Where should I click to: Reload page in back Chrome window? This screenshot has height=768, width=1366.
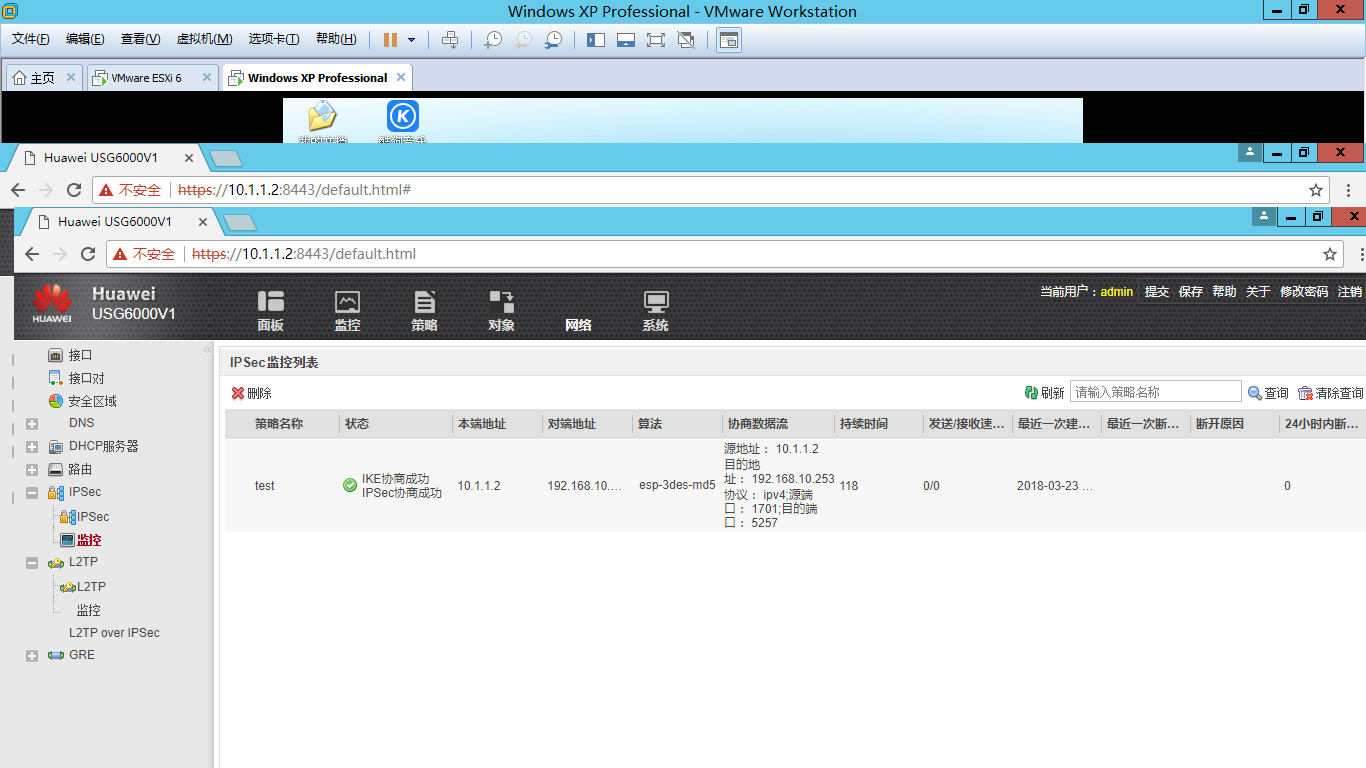(74, 190)
